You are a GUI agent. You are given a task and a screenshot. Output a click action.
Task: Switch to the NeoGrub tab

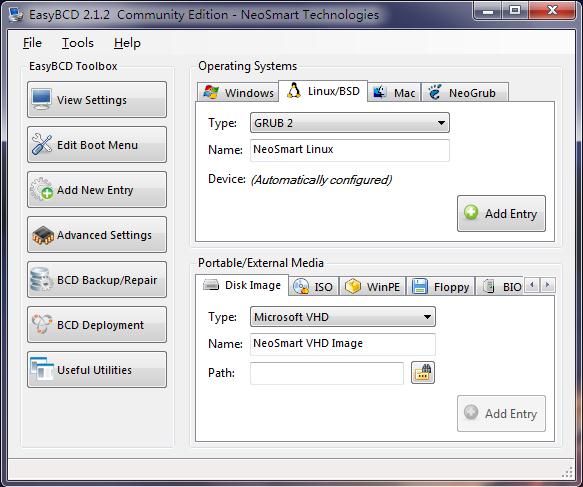point(464,92)
